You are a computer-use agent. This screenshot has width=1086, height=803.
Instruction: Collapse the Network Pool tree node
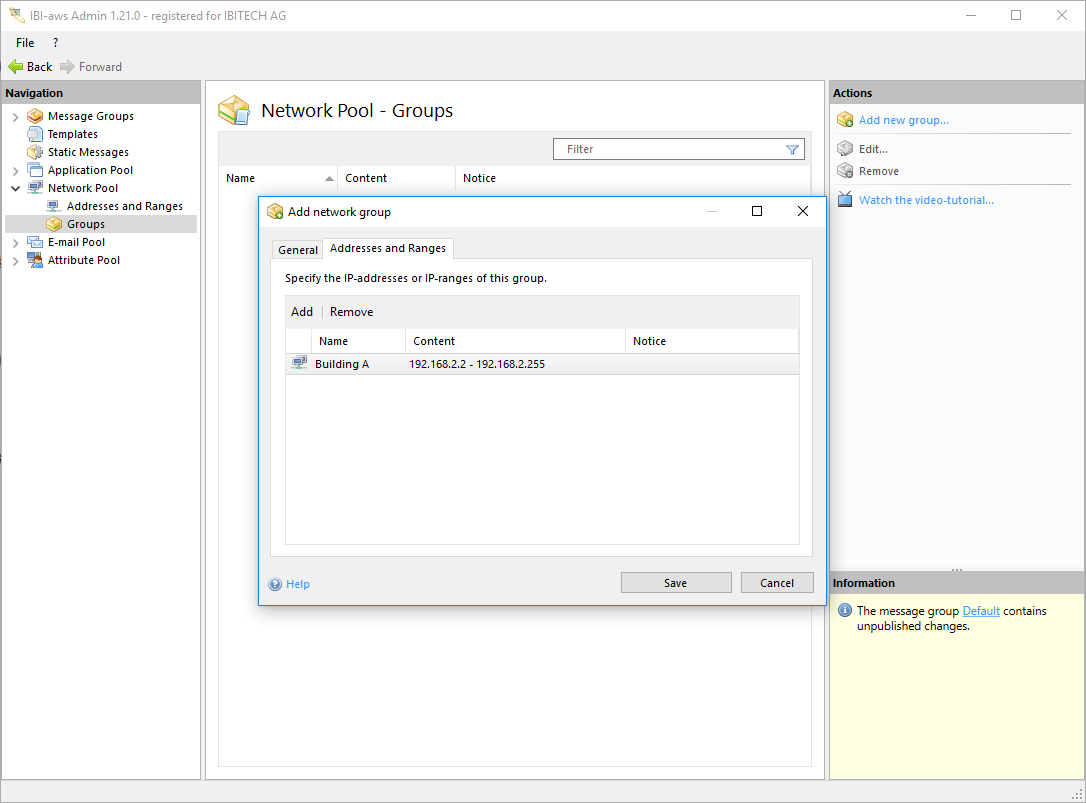click(x=15, y=188)
